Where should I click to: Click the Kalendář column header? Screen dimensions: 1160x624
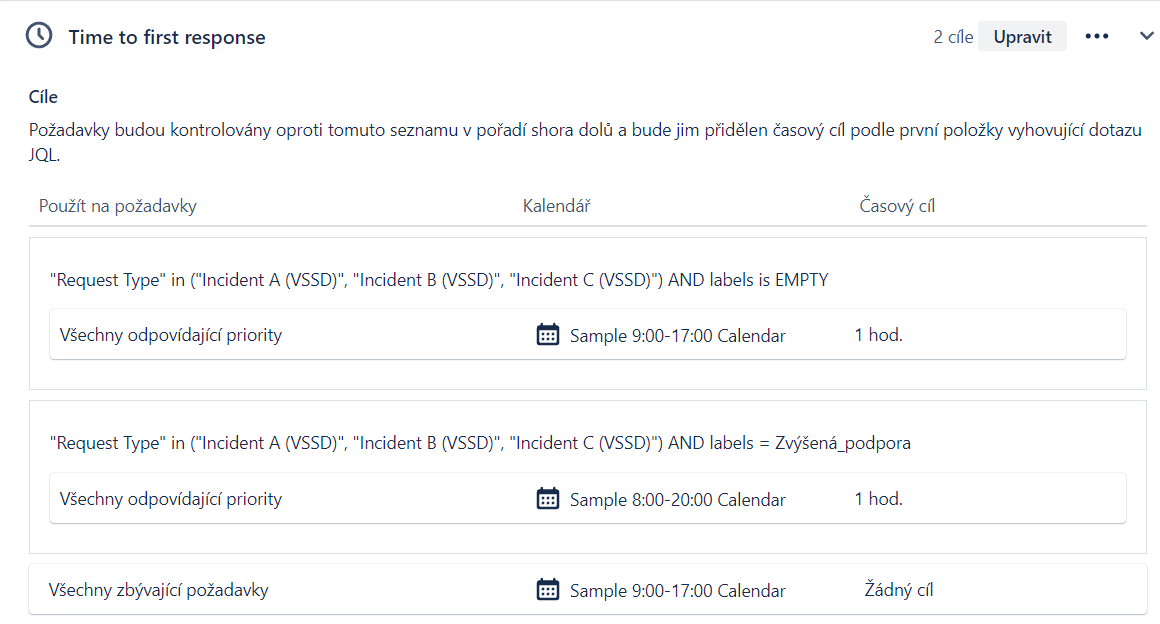(556, 206)
